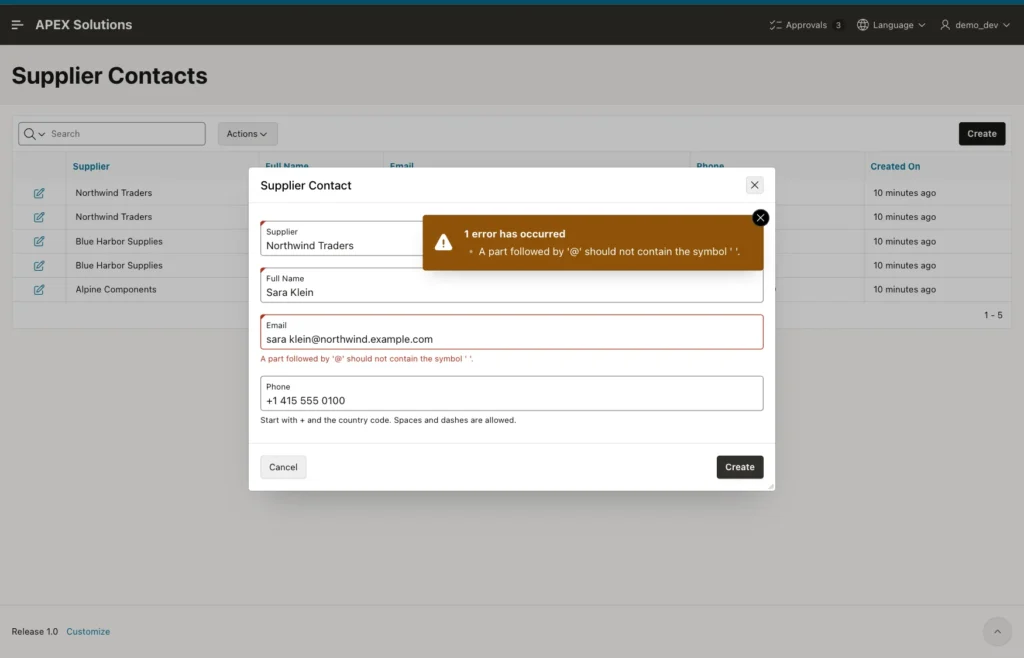Image resolution: width=1024 pixels, height=658 pixels.
Task: Open search column selector magnifier
Action: tap(34, 134)
